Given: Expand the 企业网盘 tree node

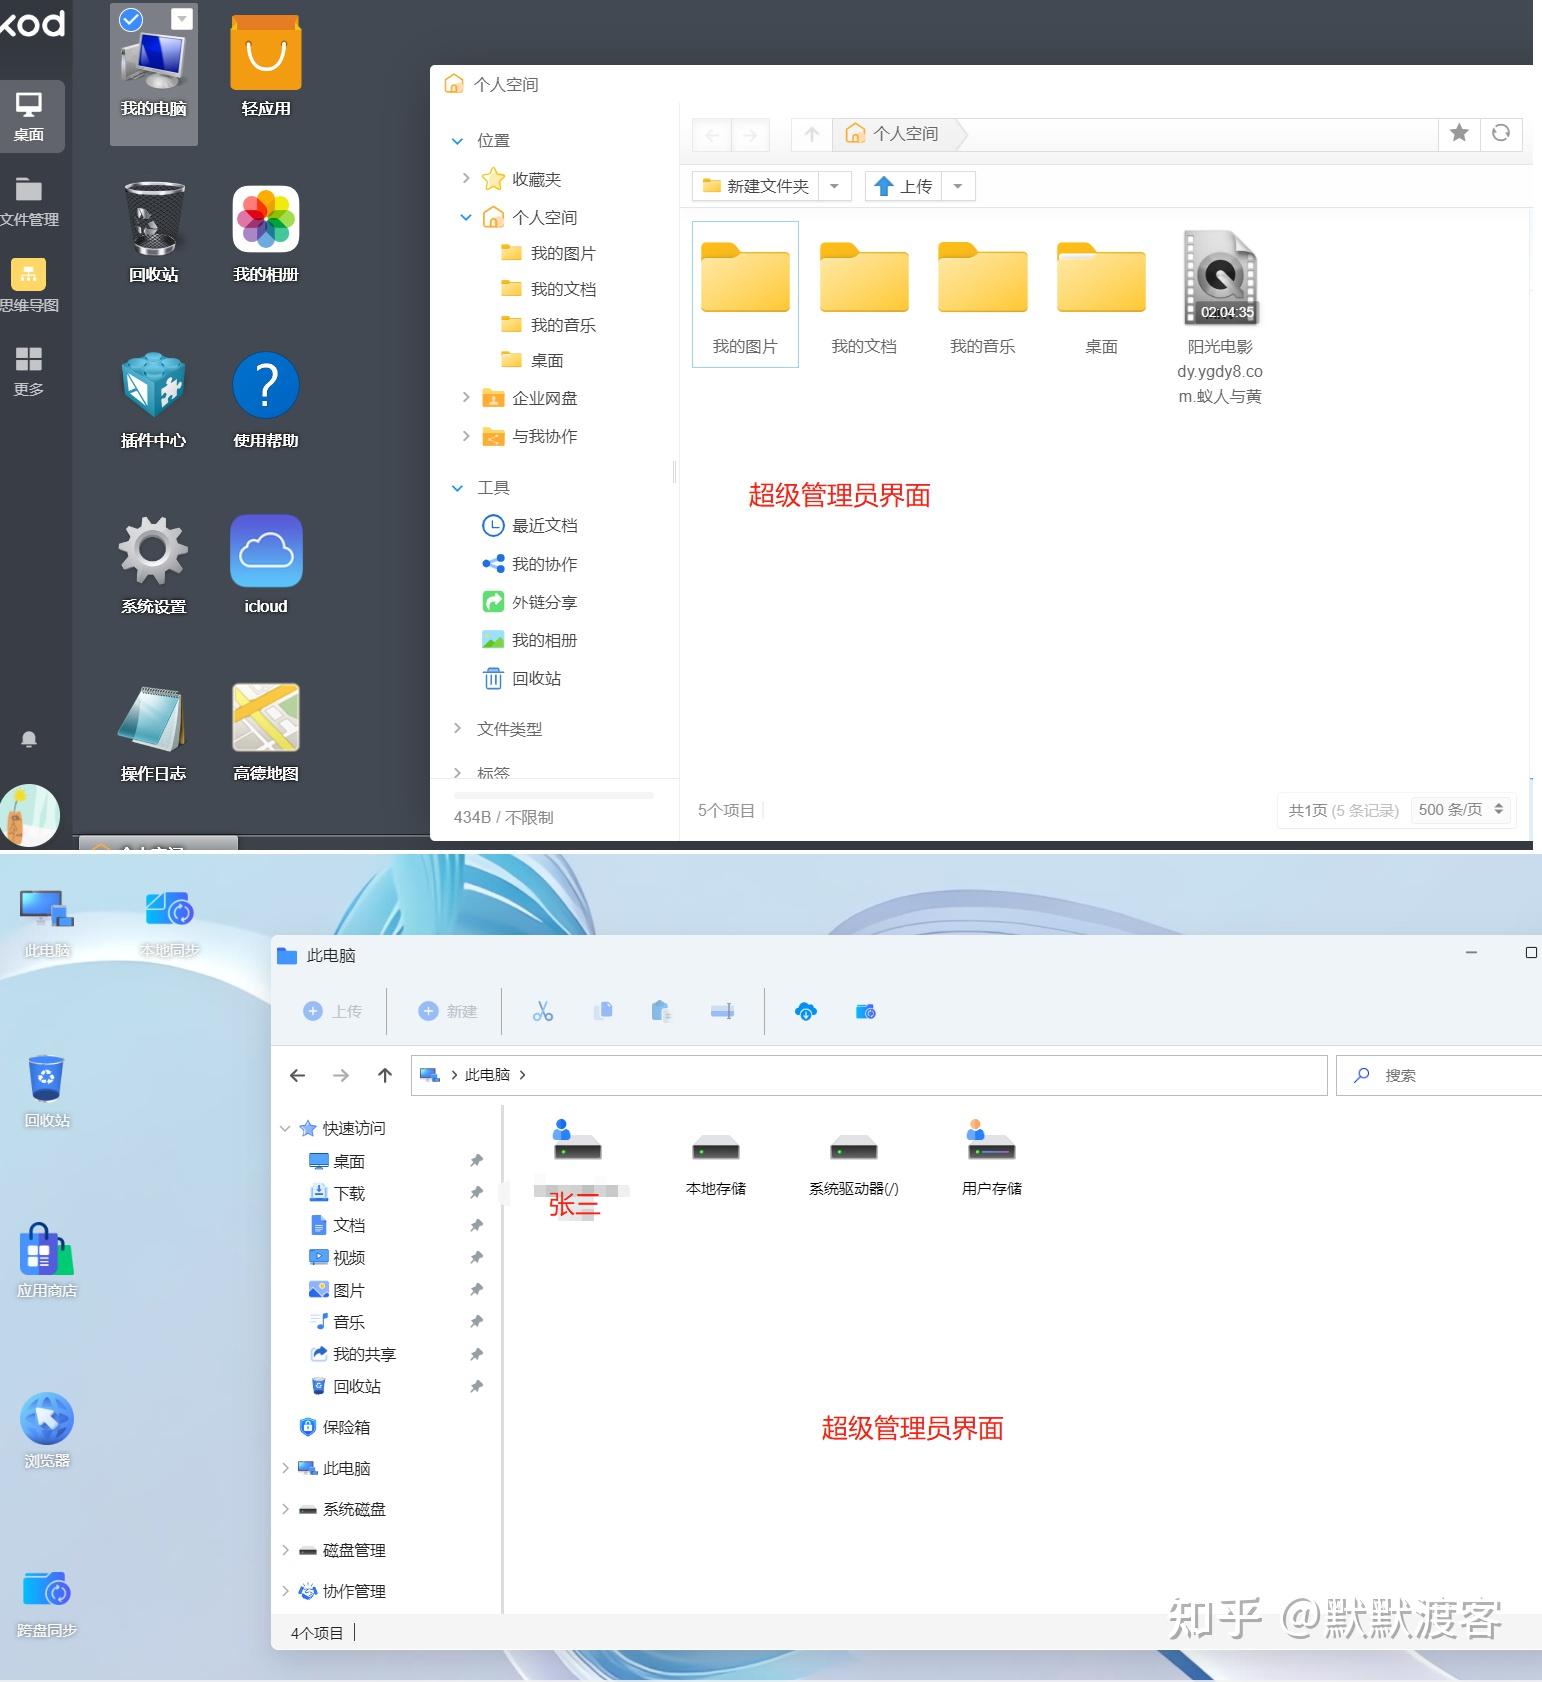Looking at the screenshot, I should click(x=466, y=398).
